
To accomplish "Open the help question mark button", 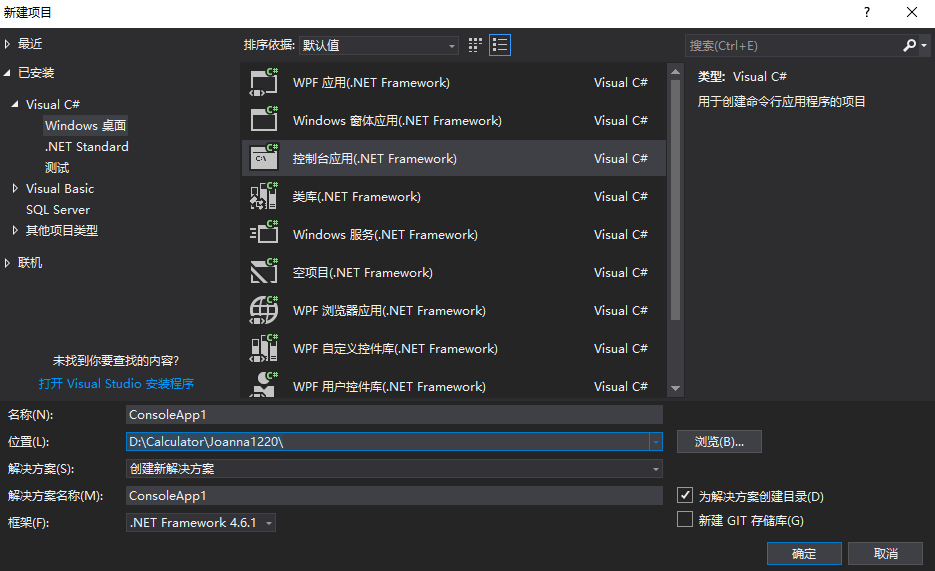I will 866,12.
